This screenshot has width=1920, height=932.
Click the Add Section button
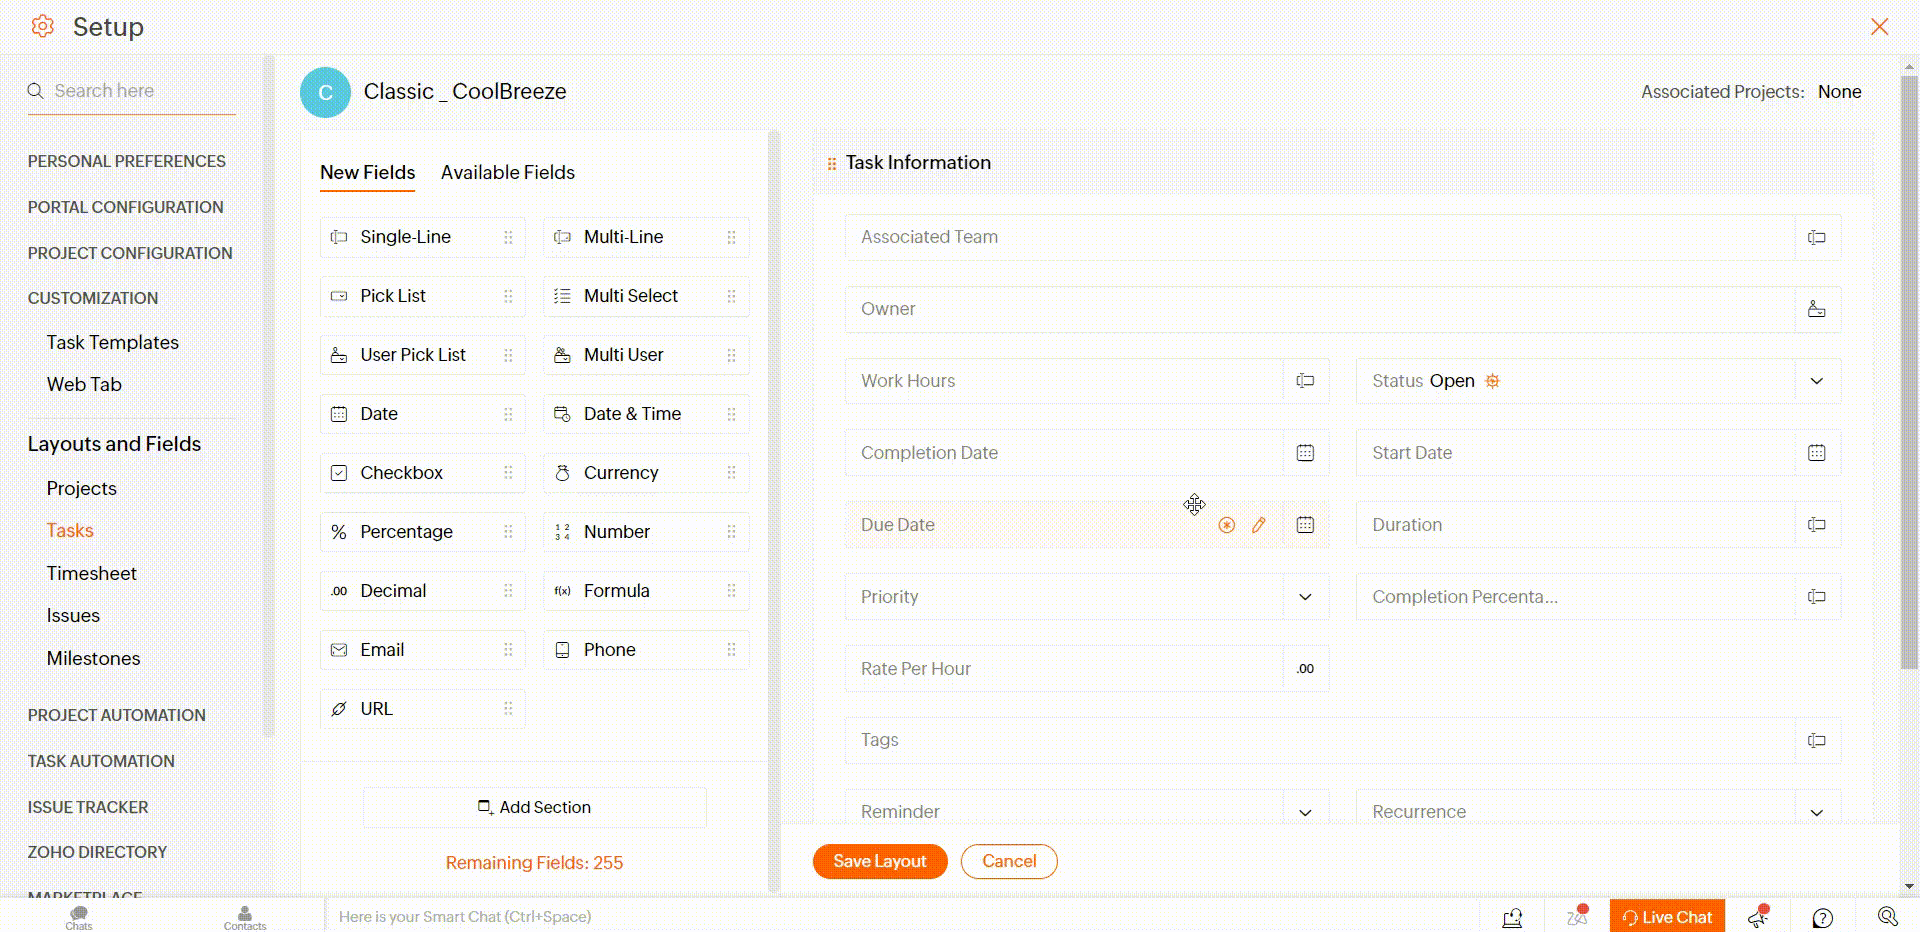pos(535,807)
